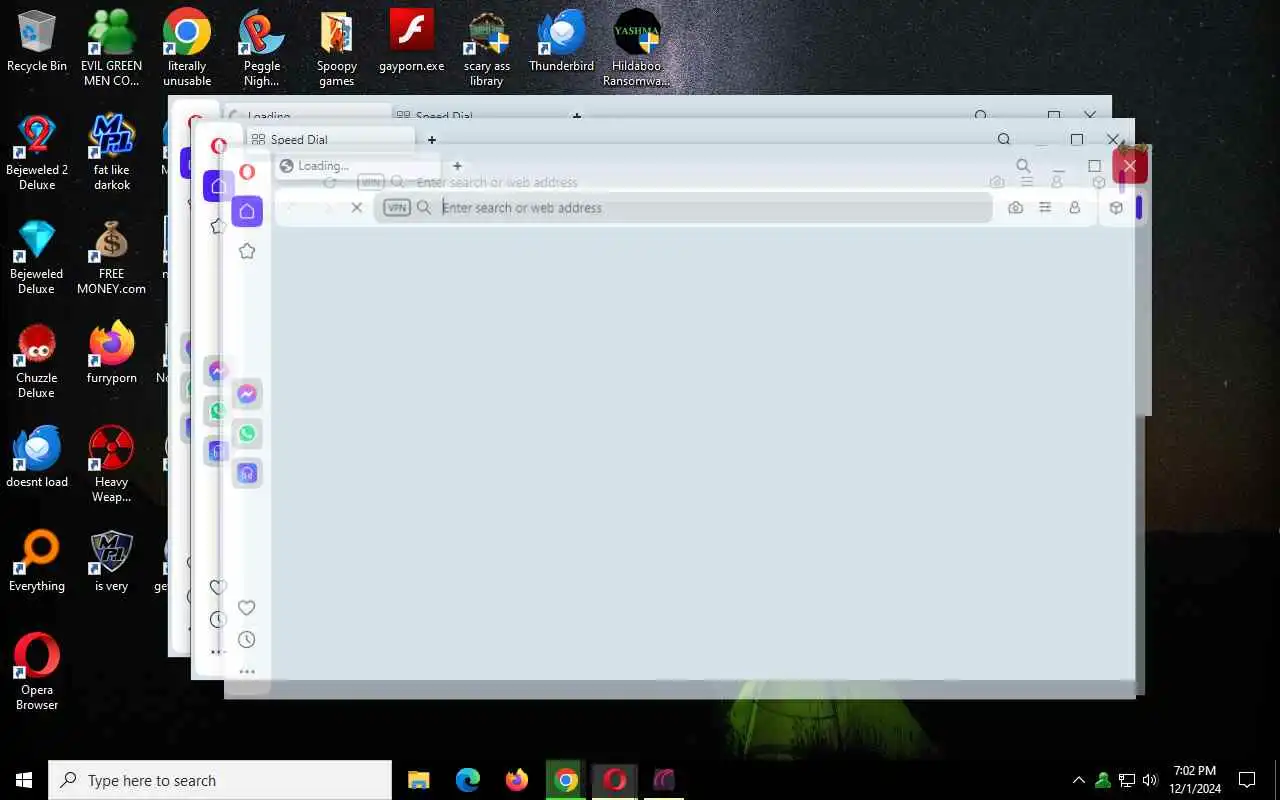
Task: Open Bookmarks star in front Opera sidebar
Action: tap(247, 251)
